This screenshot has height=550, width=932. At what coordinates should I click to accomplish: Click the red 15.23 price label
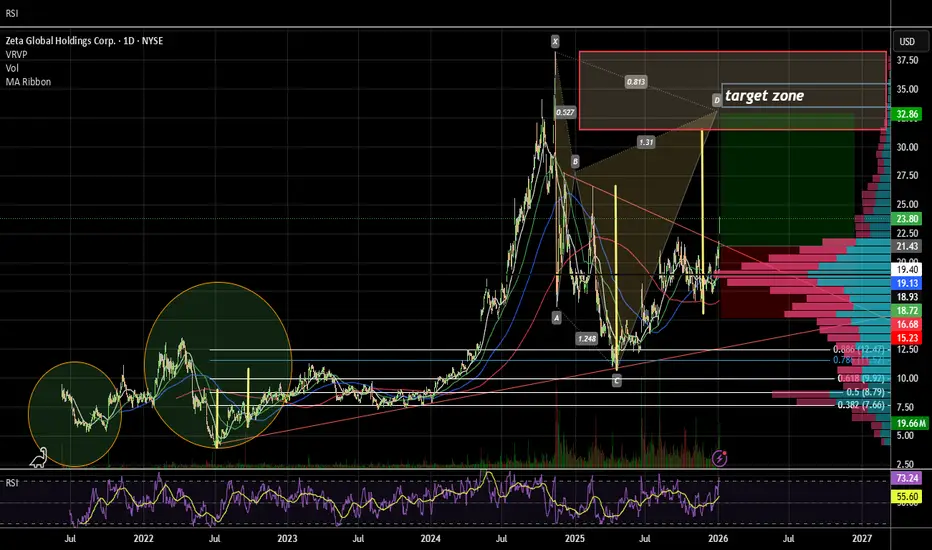tap(907, 338)
